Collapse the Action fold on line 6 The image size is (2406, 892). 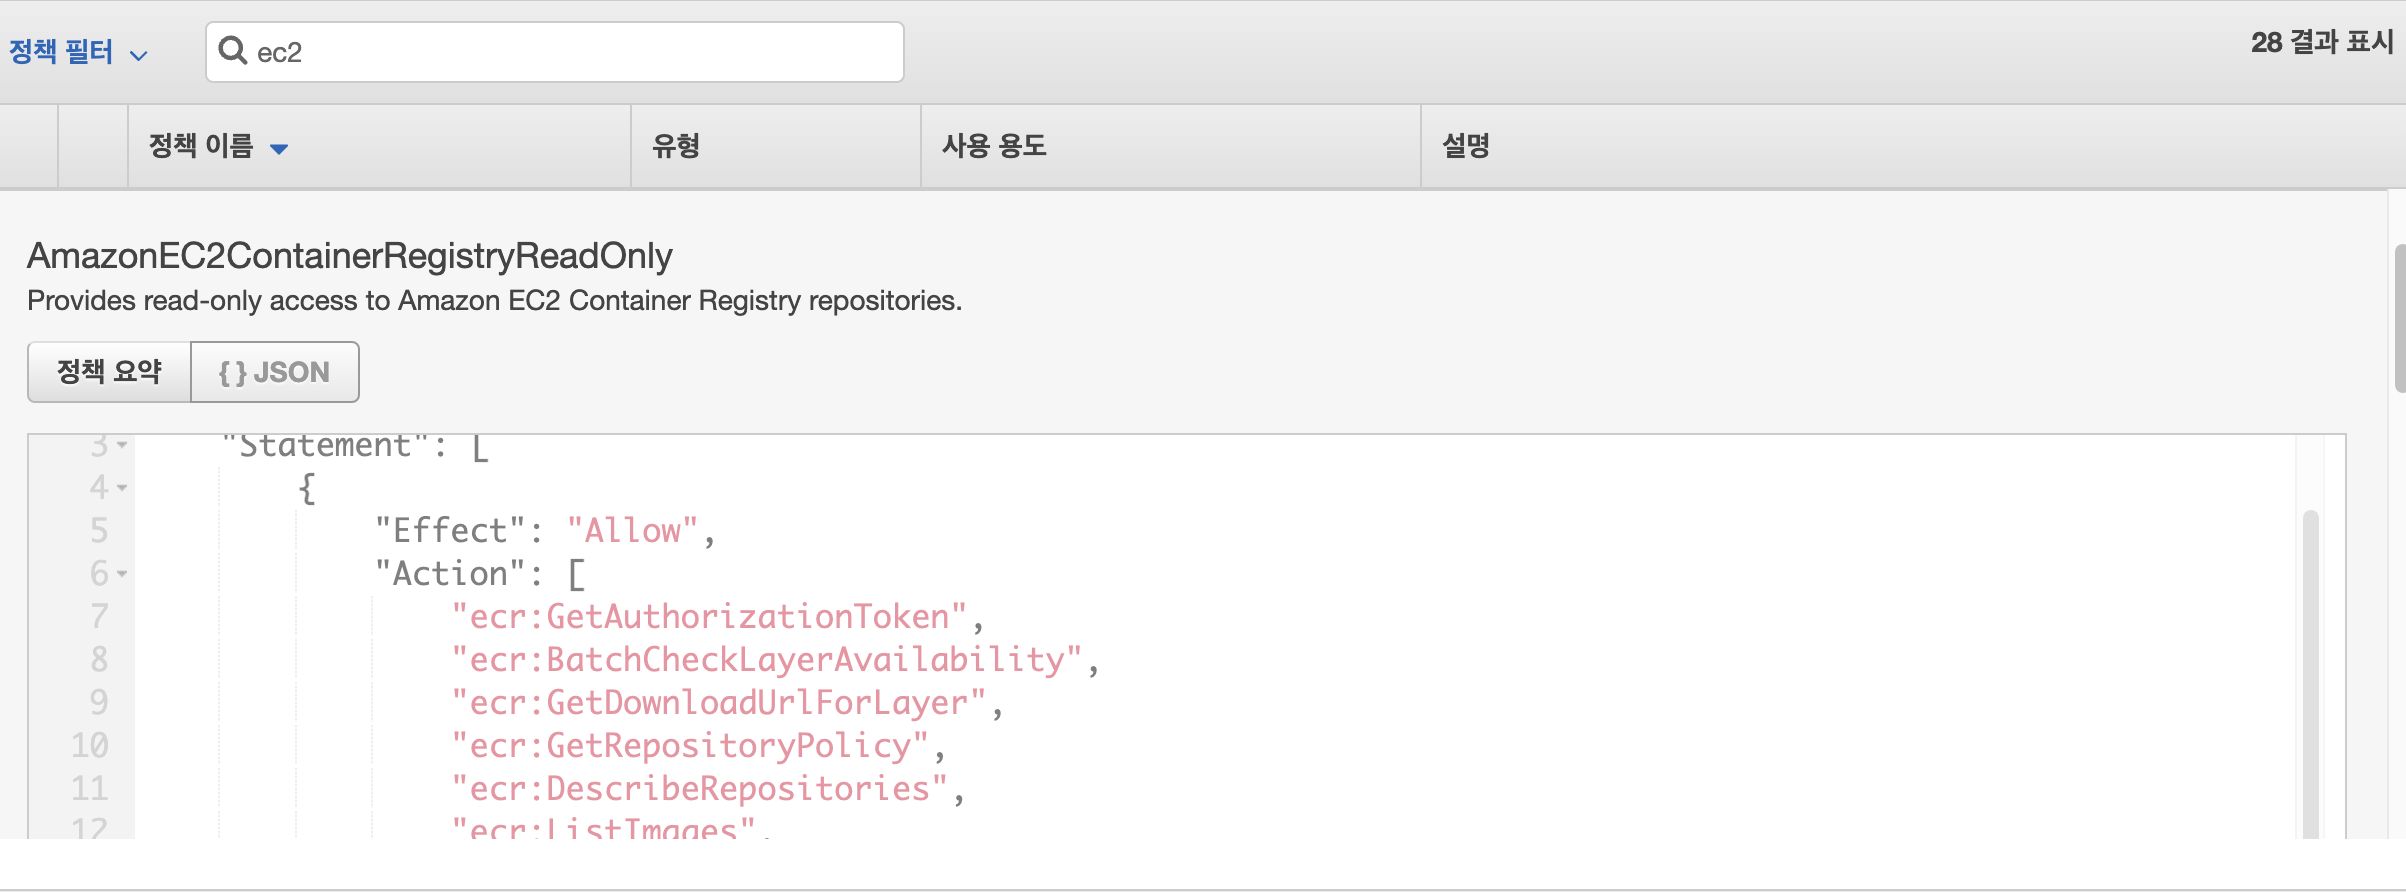click(122, 574)
